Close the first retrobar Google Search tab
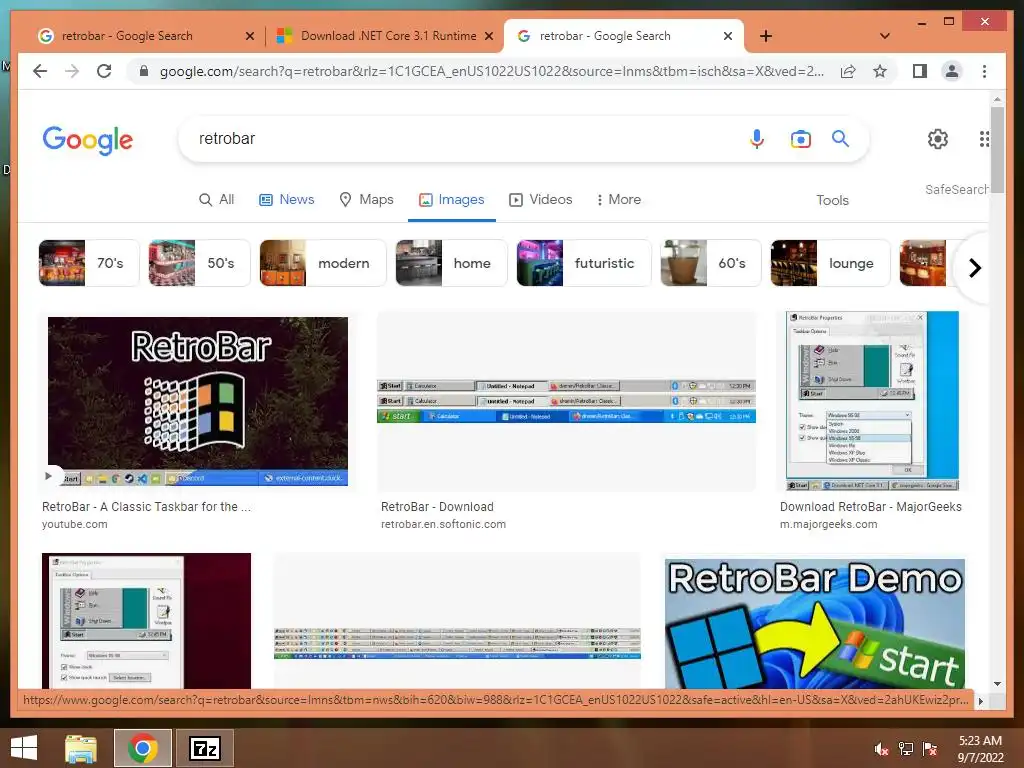Image resolution: width=1024 pixels, height=768 pixels. 249,36
